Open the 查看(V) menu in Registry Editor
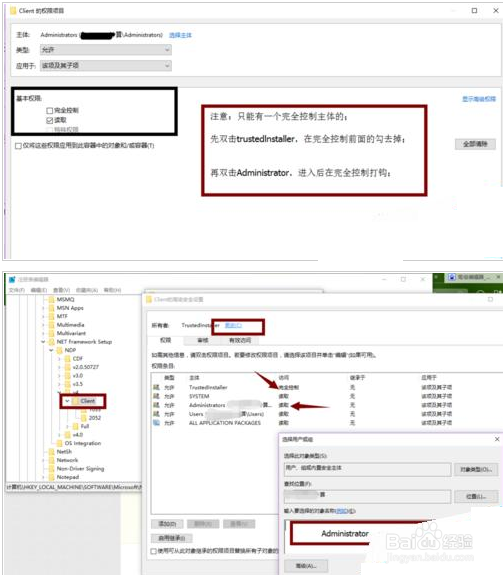Image resolution: width=503 pixels, height=575 pixels. click(x=62, y=290)
